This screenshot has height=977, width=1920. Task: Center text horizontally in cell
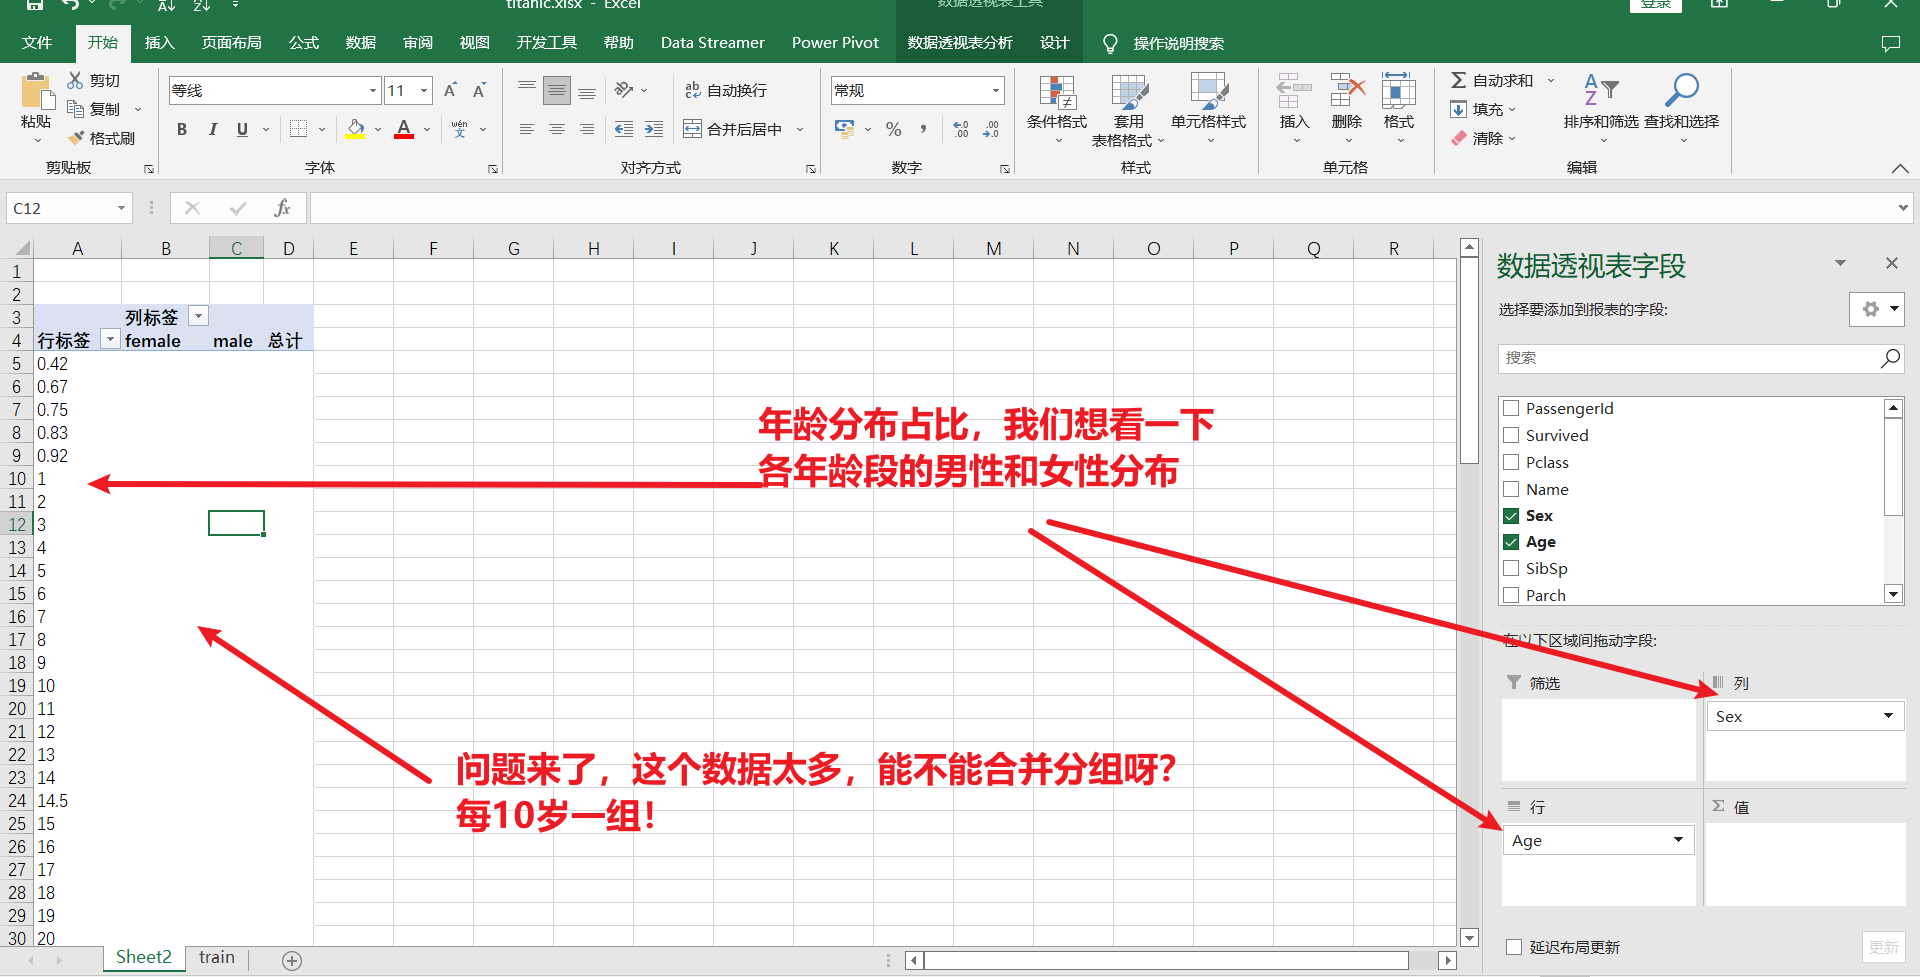click(557, 129)
